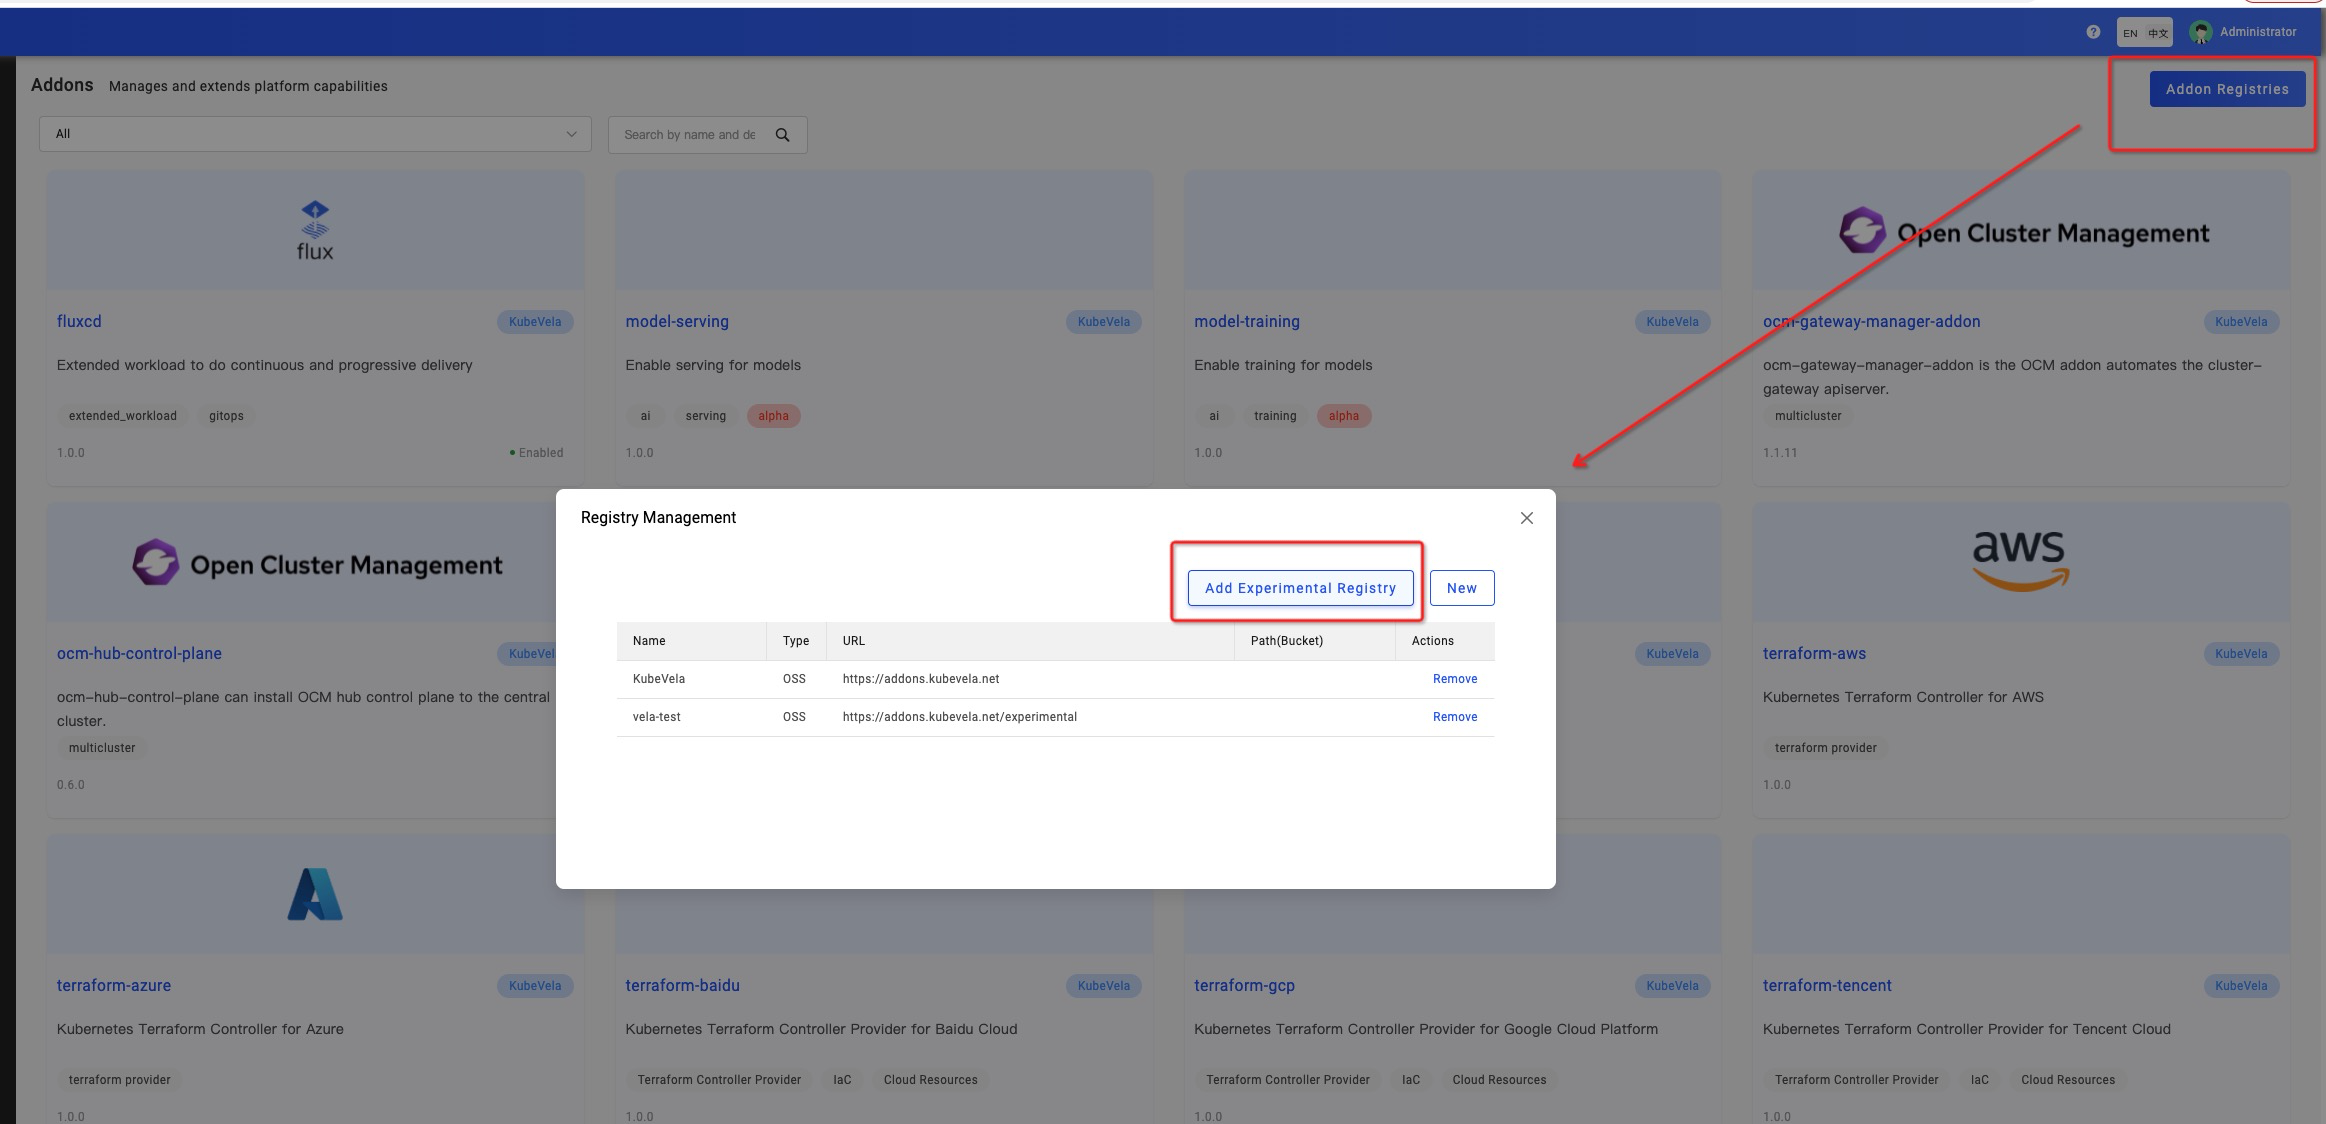
Task: Open the terraform-baidu addon link
Action: tap(682, 986)
